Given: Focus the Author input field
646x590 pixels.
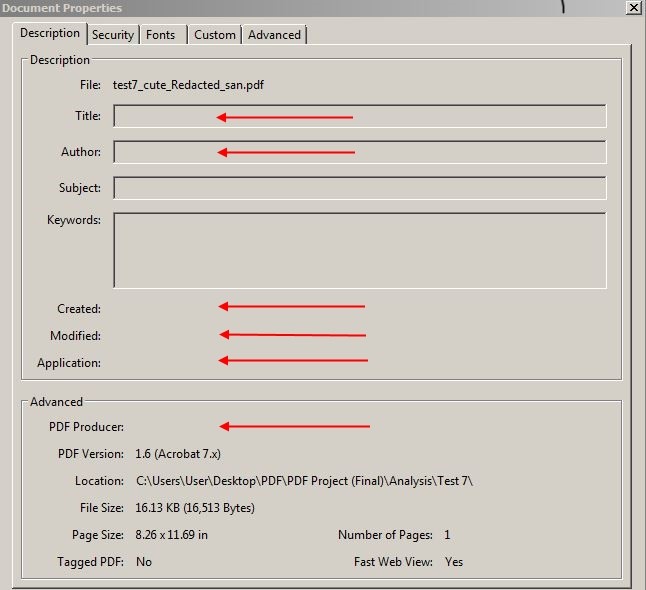Looking at the screenshot, I should click(x=360, y=153).
